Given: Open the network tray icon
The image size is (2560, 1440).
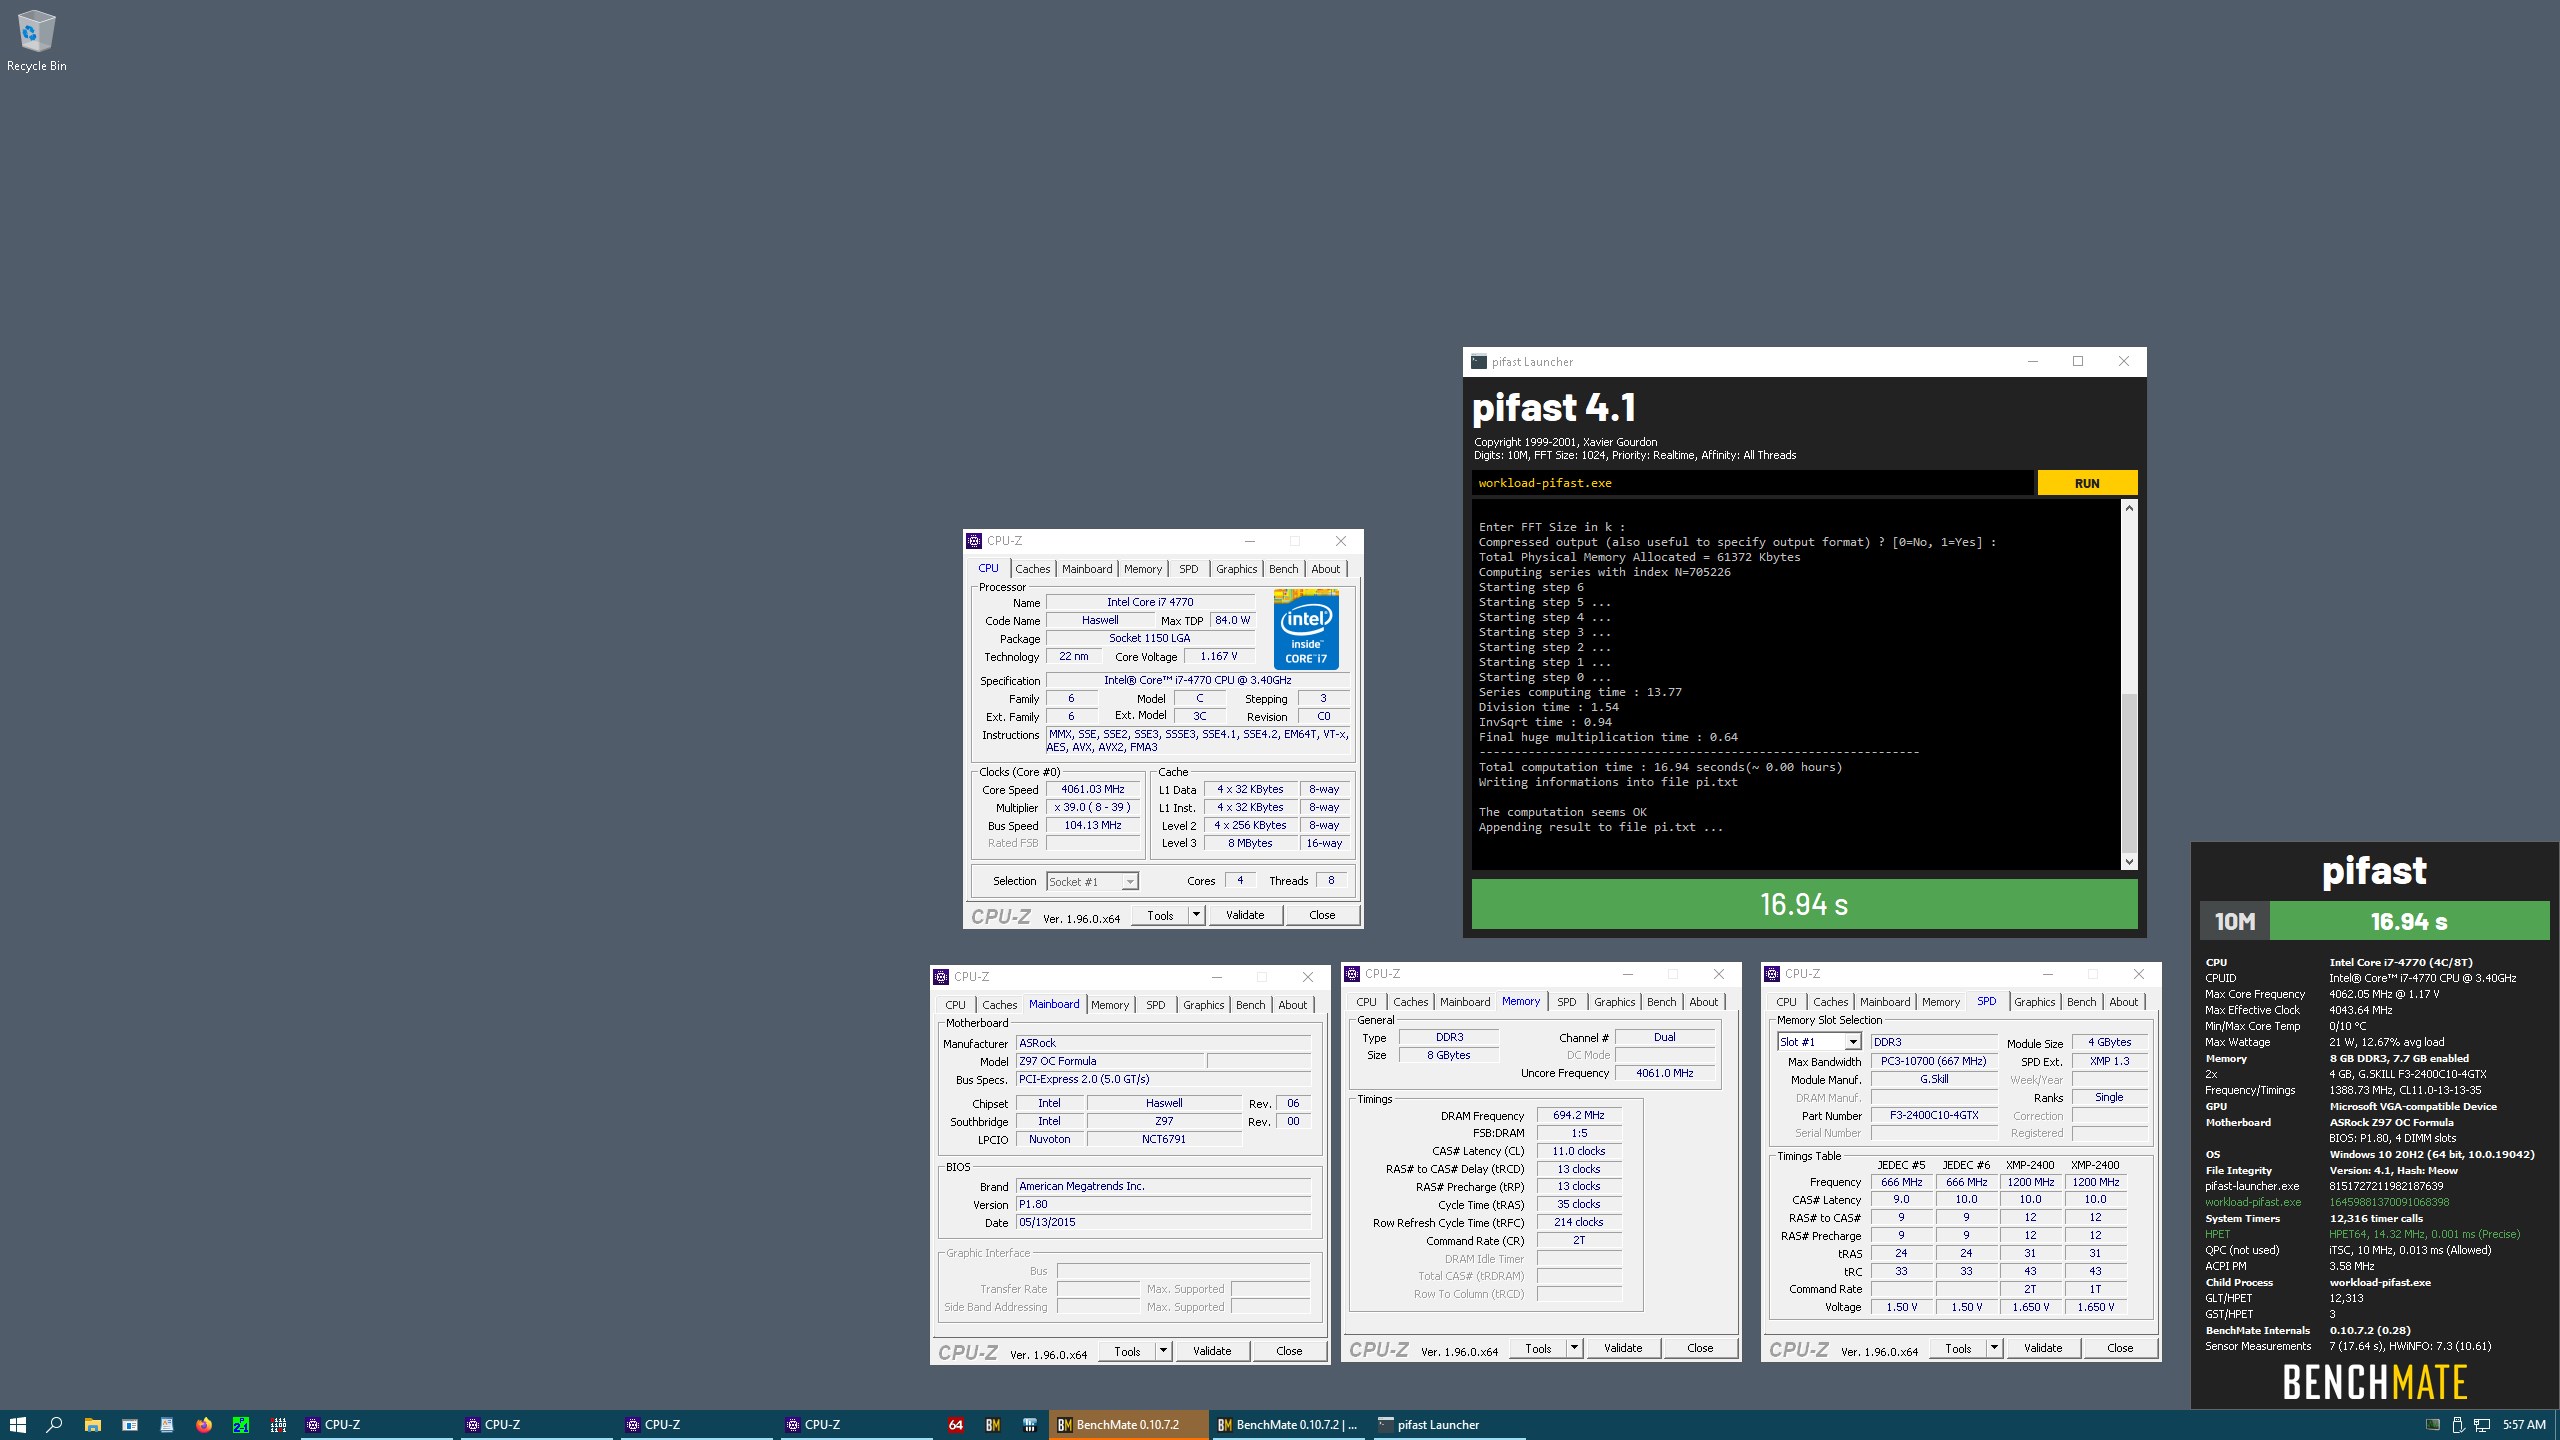Looking at the screenshot, I should point(2482,1424).
